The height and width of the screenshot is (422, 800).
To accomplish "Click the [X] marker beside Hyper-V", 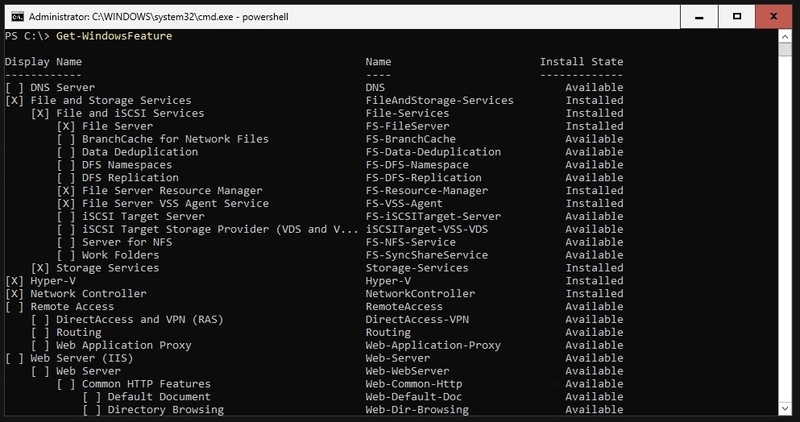I will pos(14,281).
